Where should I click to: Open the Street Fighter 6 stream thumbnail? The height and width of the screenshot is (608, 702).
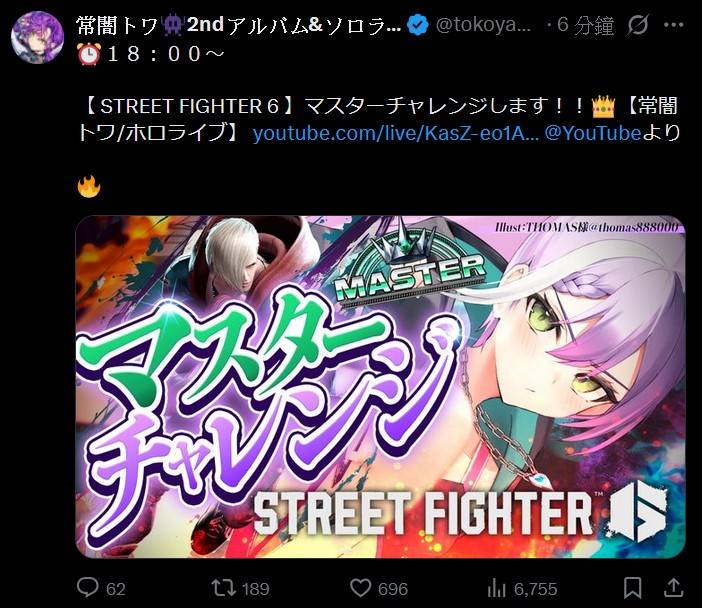(381, 387)
